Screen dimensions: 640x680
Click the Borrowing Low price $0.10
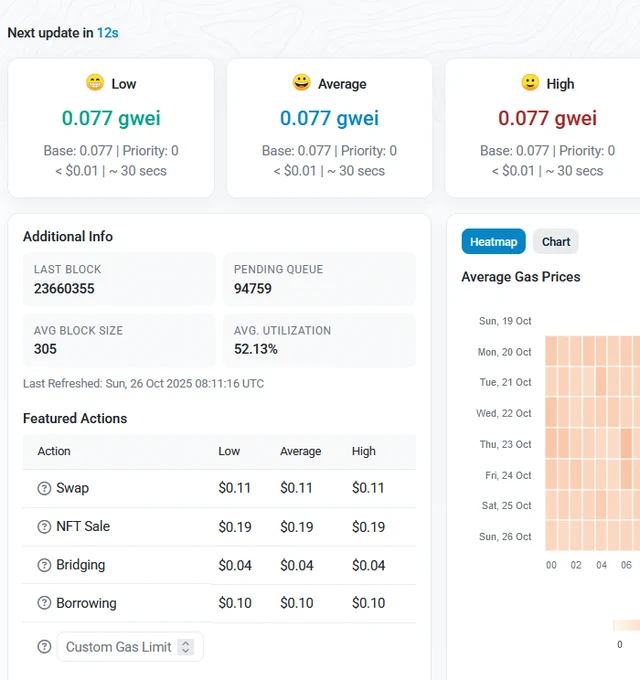click(235, 603)
